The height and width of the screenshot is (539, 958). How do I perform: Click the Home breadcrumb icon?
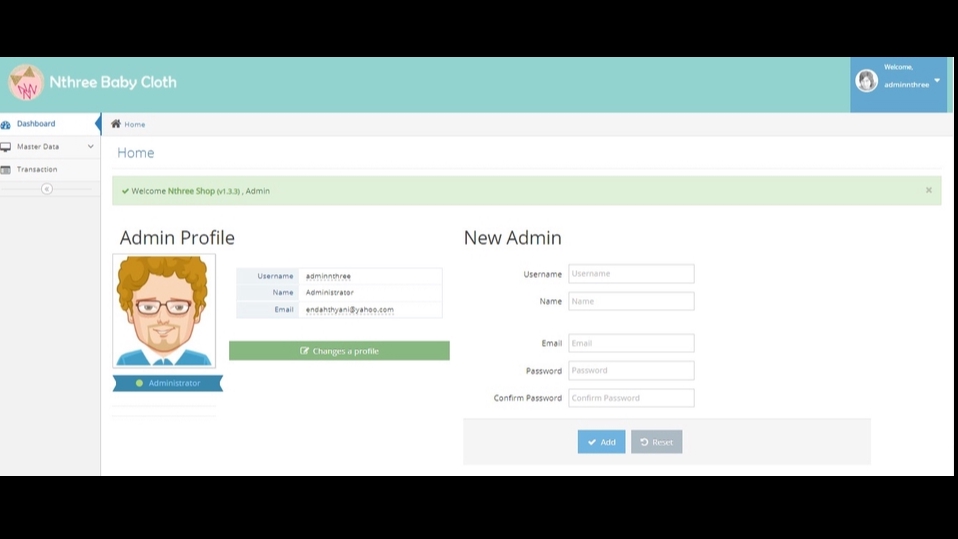click(115, 124)
